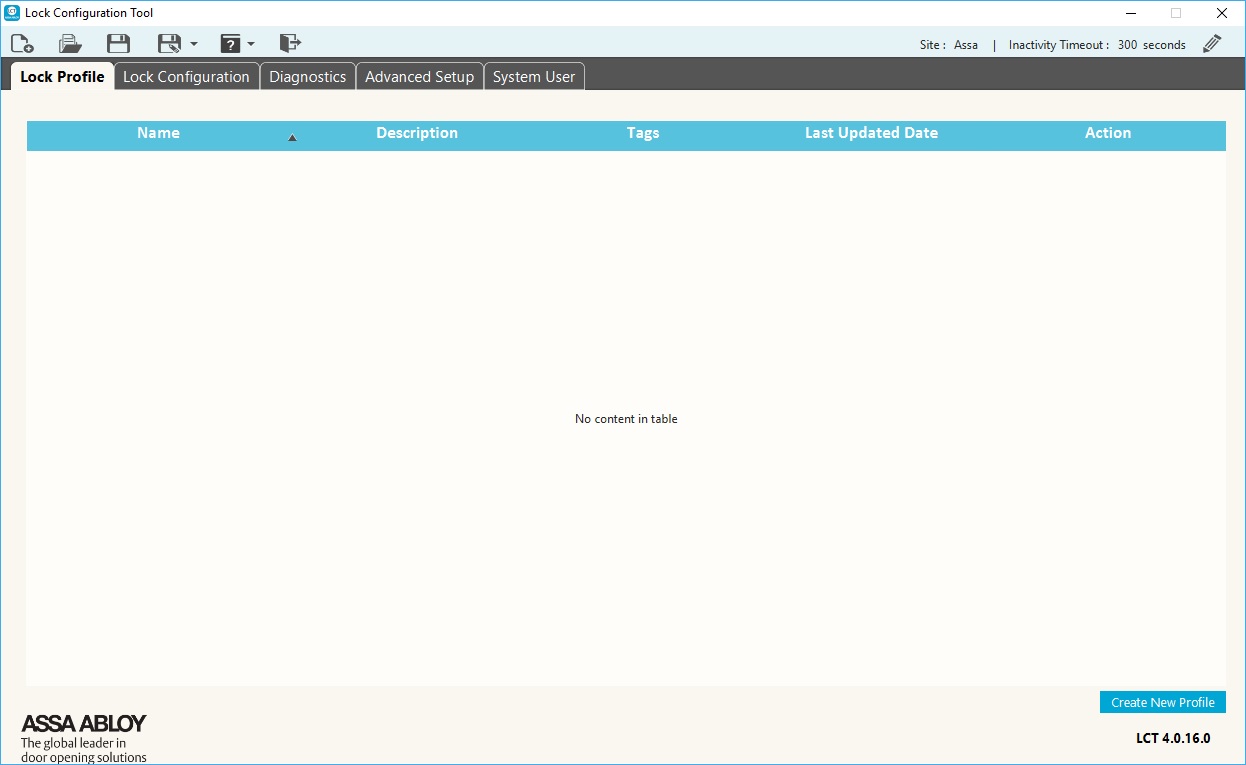The width and height of the screenshot is (1246, 765).
Task: Toggle sort arrow on Name column
Action: coord(292,138)
